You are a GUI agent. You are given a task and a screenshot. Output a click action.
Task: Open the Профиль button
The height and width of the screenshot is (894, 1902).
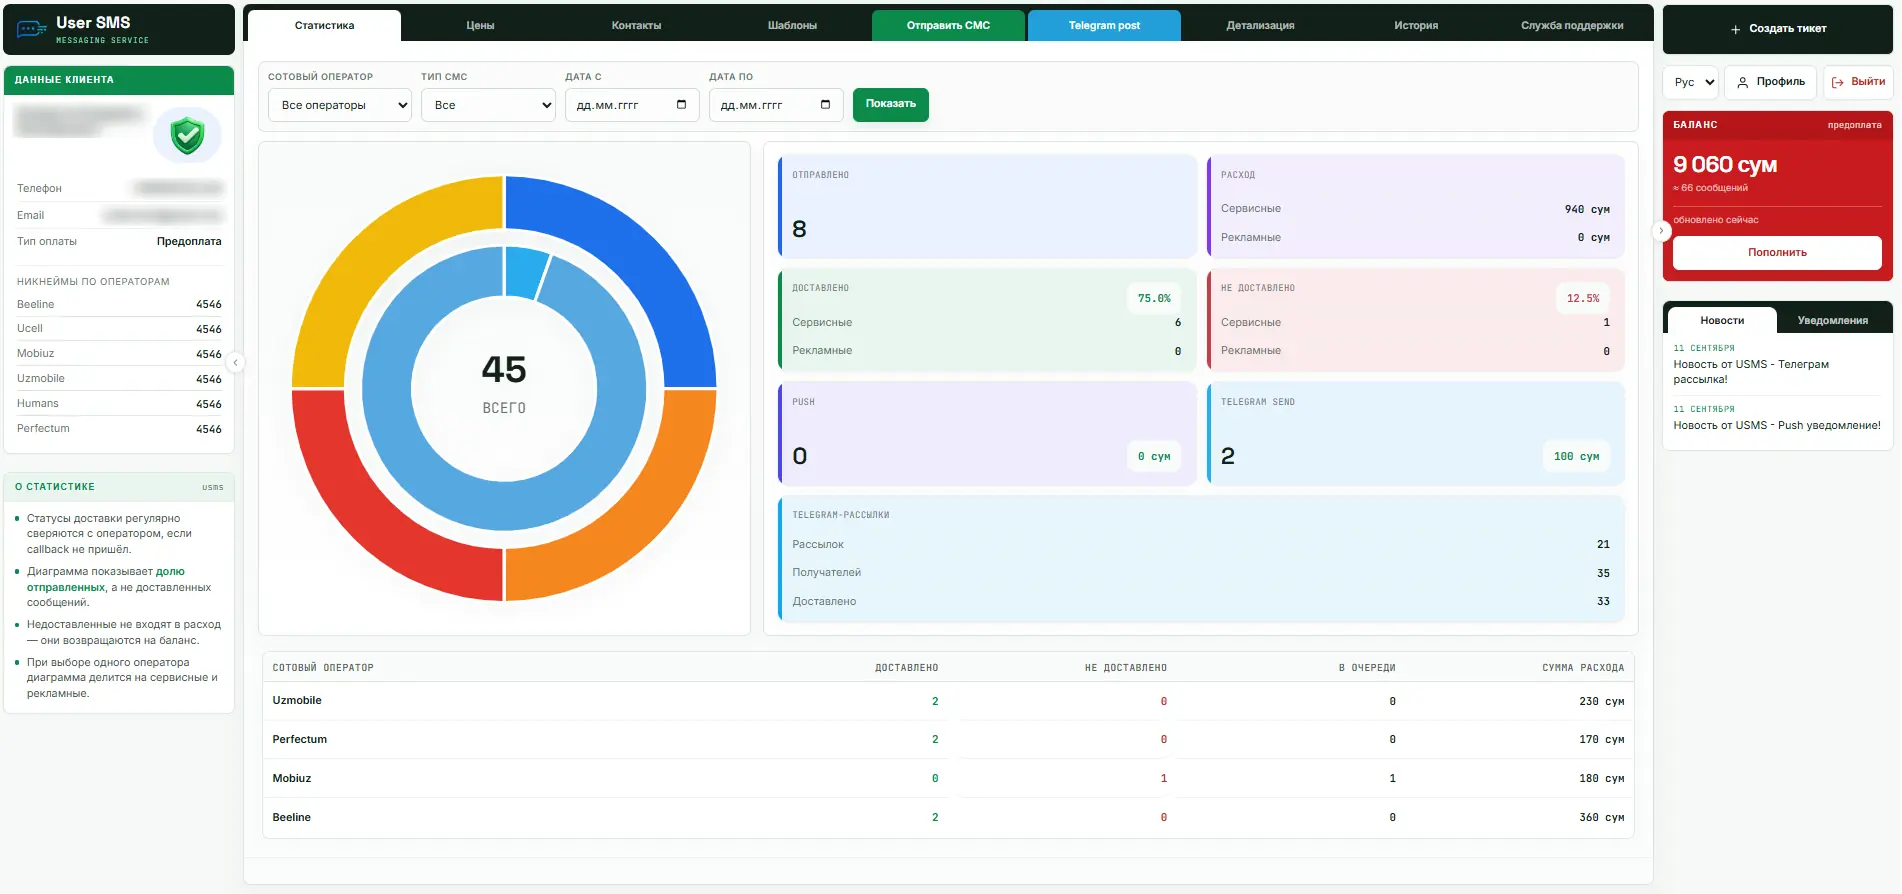(1770, 82)
